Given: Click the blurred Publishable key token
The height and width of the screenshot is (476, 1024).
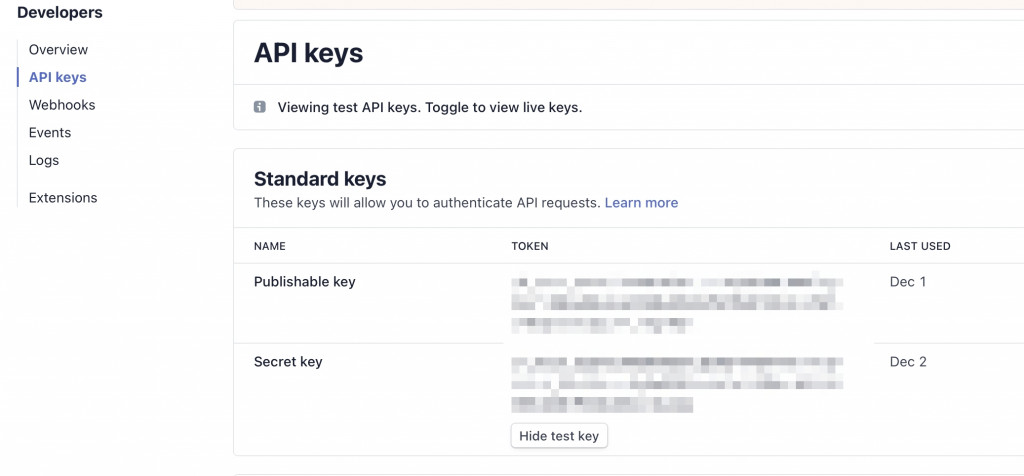Looking at the screenshot, I should [676, 300].
